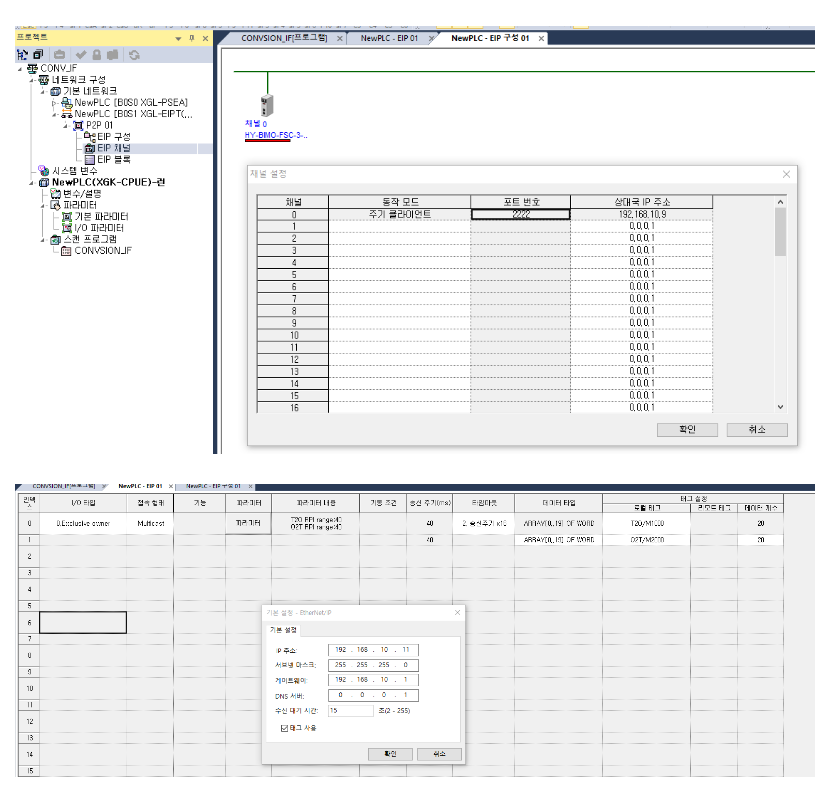This screenshot has height=787, width=820.
Task: Click the 시스템 변수 item icon
Action: [x=43, y=171]
